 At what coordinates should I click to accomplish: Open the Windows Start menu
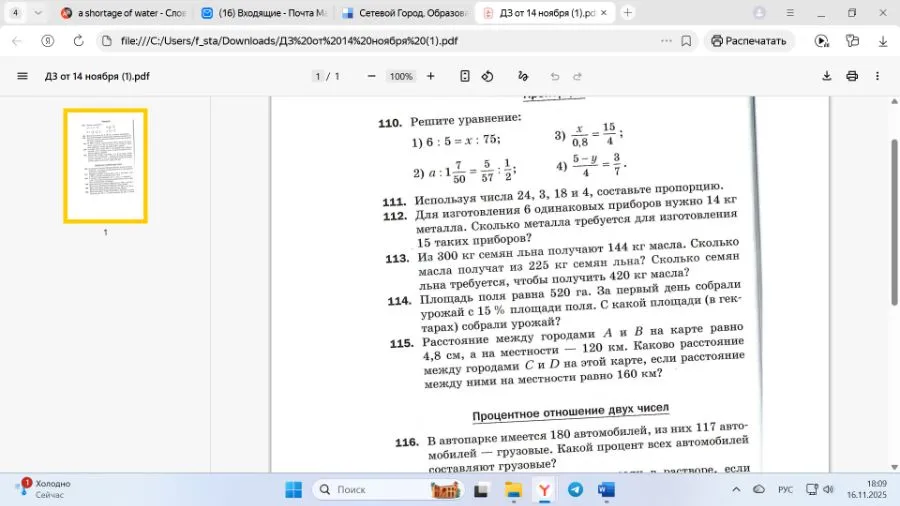click(293, 489)
